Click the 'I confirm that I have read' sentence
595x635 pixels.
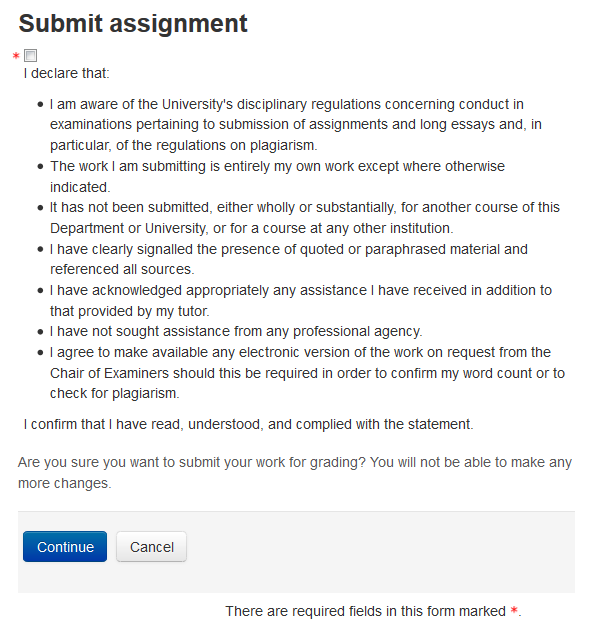click(248, 424)
